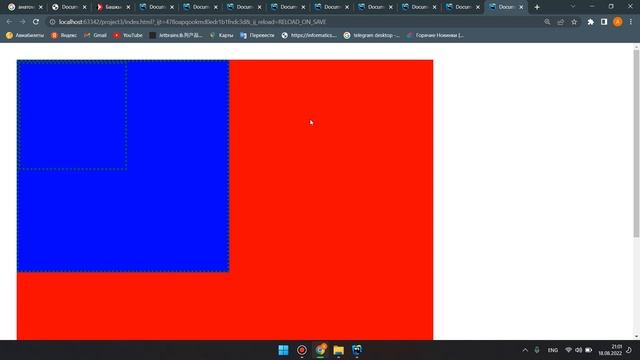Open the Wi-Fi network tray icon

coord(568,350)
